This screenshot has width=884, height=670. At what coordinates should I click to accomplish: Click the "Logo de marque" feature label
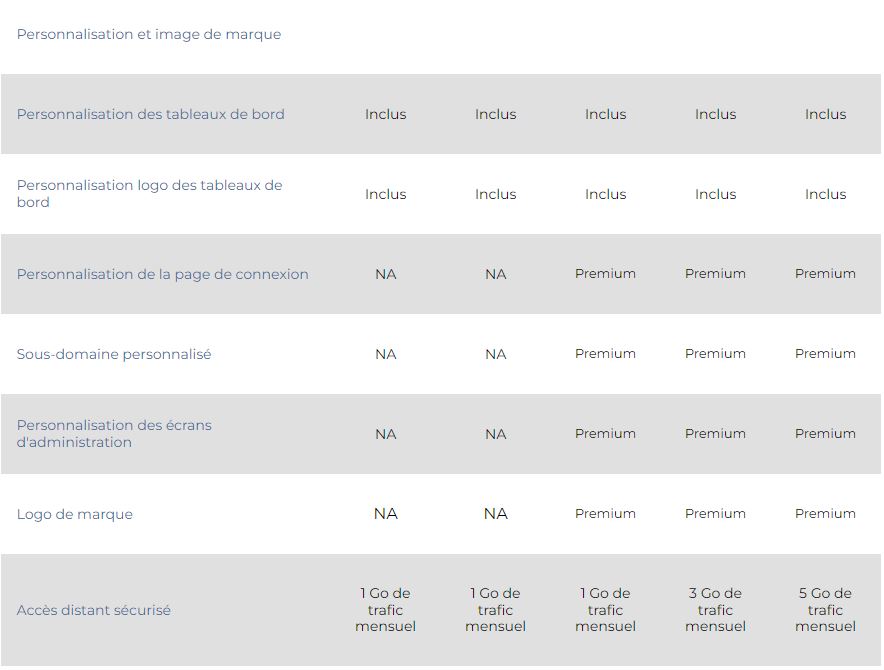coord(75,514)
